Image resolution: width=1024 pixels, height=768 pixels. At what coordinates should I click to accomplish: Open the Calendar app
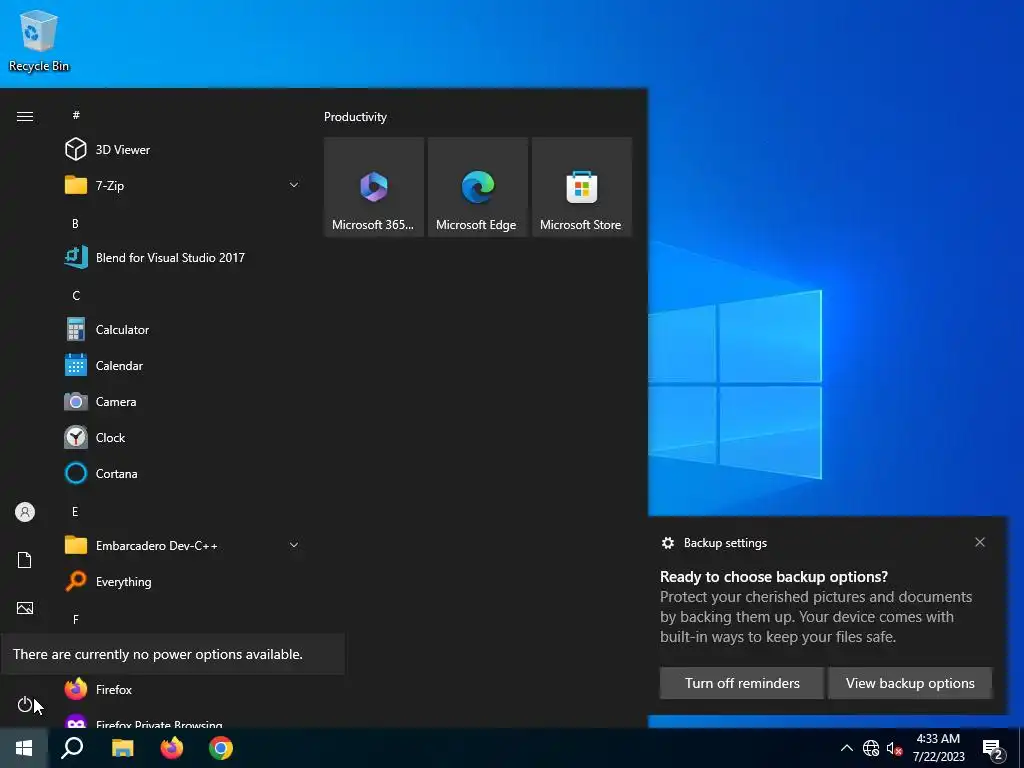pos(183,366)
